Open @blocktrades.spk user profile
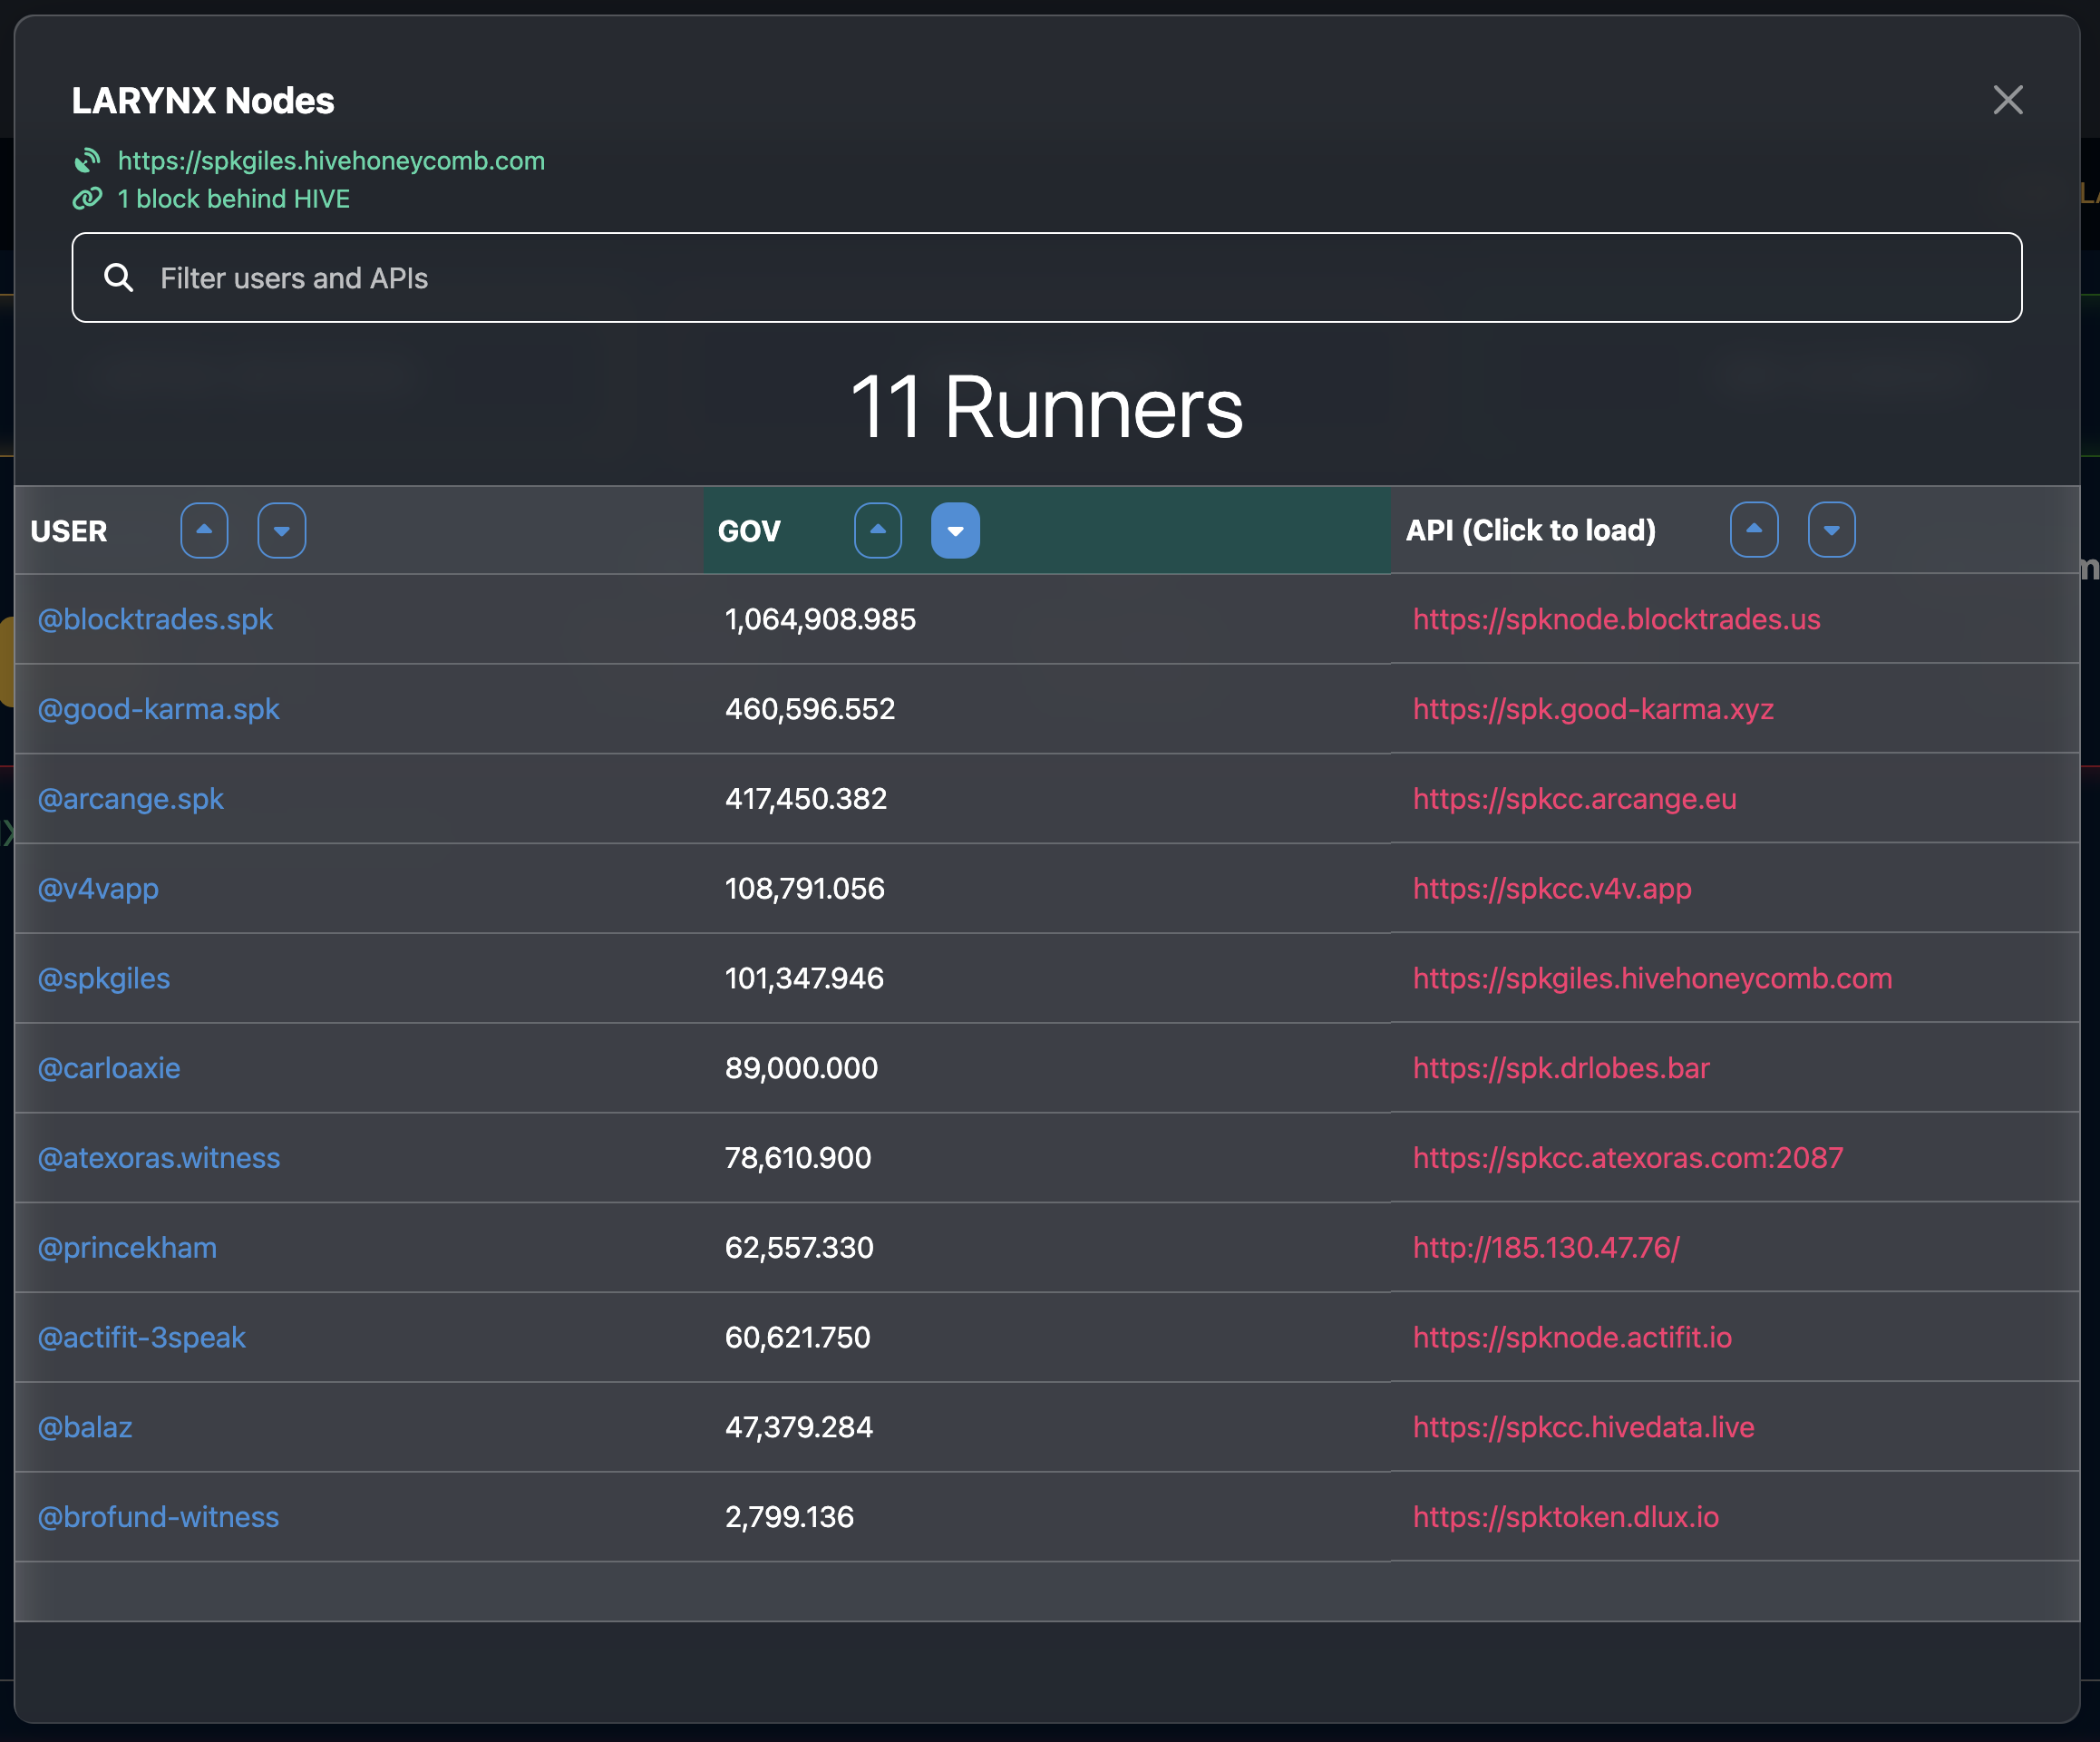 point(155,619)
